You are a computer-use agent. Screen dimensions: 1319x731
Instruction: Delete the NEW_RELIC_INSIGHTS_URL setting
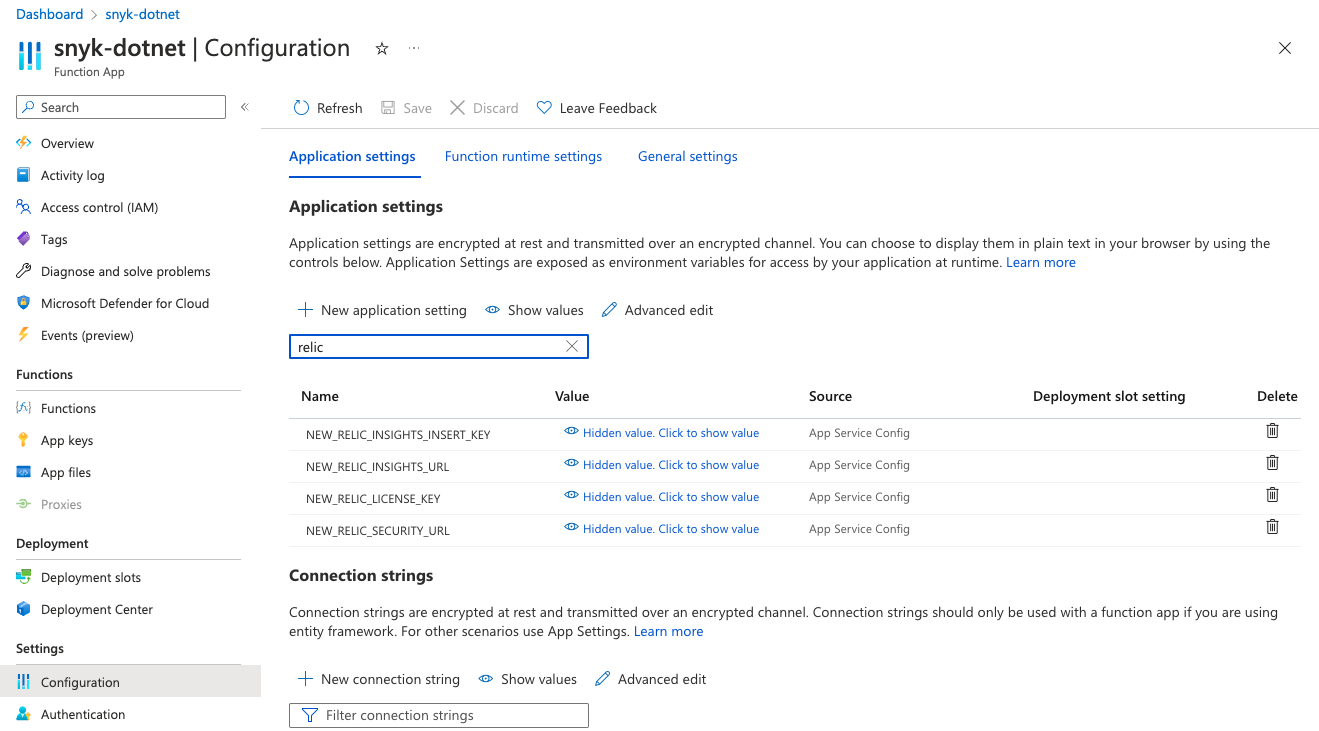point(1272,462)
